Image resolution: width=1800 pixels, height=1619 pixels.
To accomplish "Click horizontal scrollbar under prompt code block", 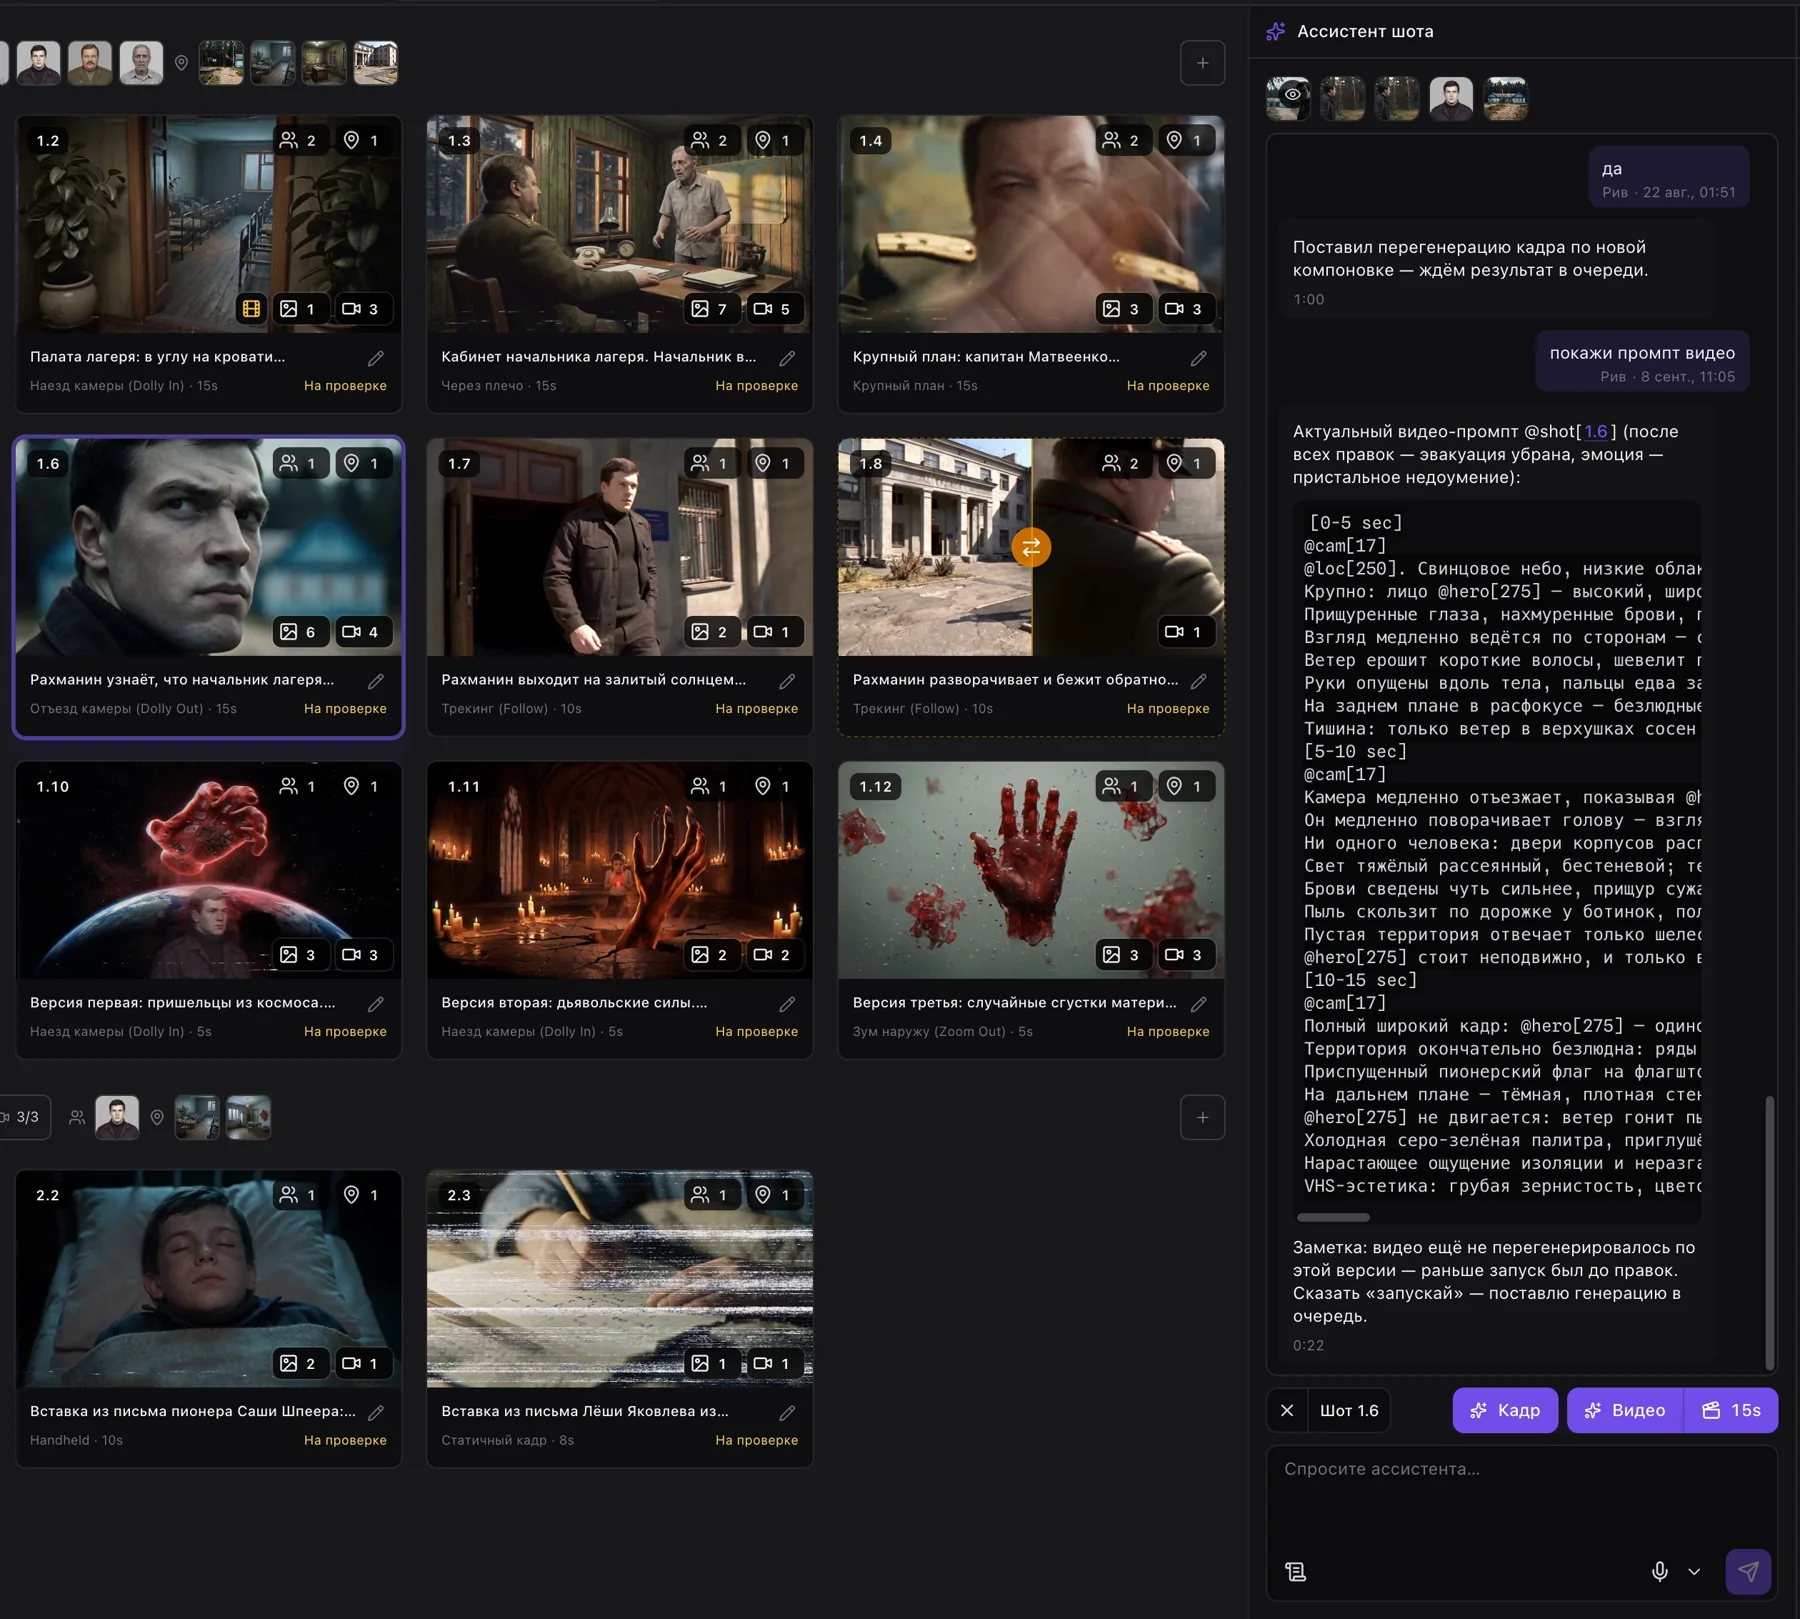I will [1333, 1217].
